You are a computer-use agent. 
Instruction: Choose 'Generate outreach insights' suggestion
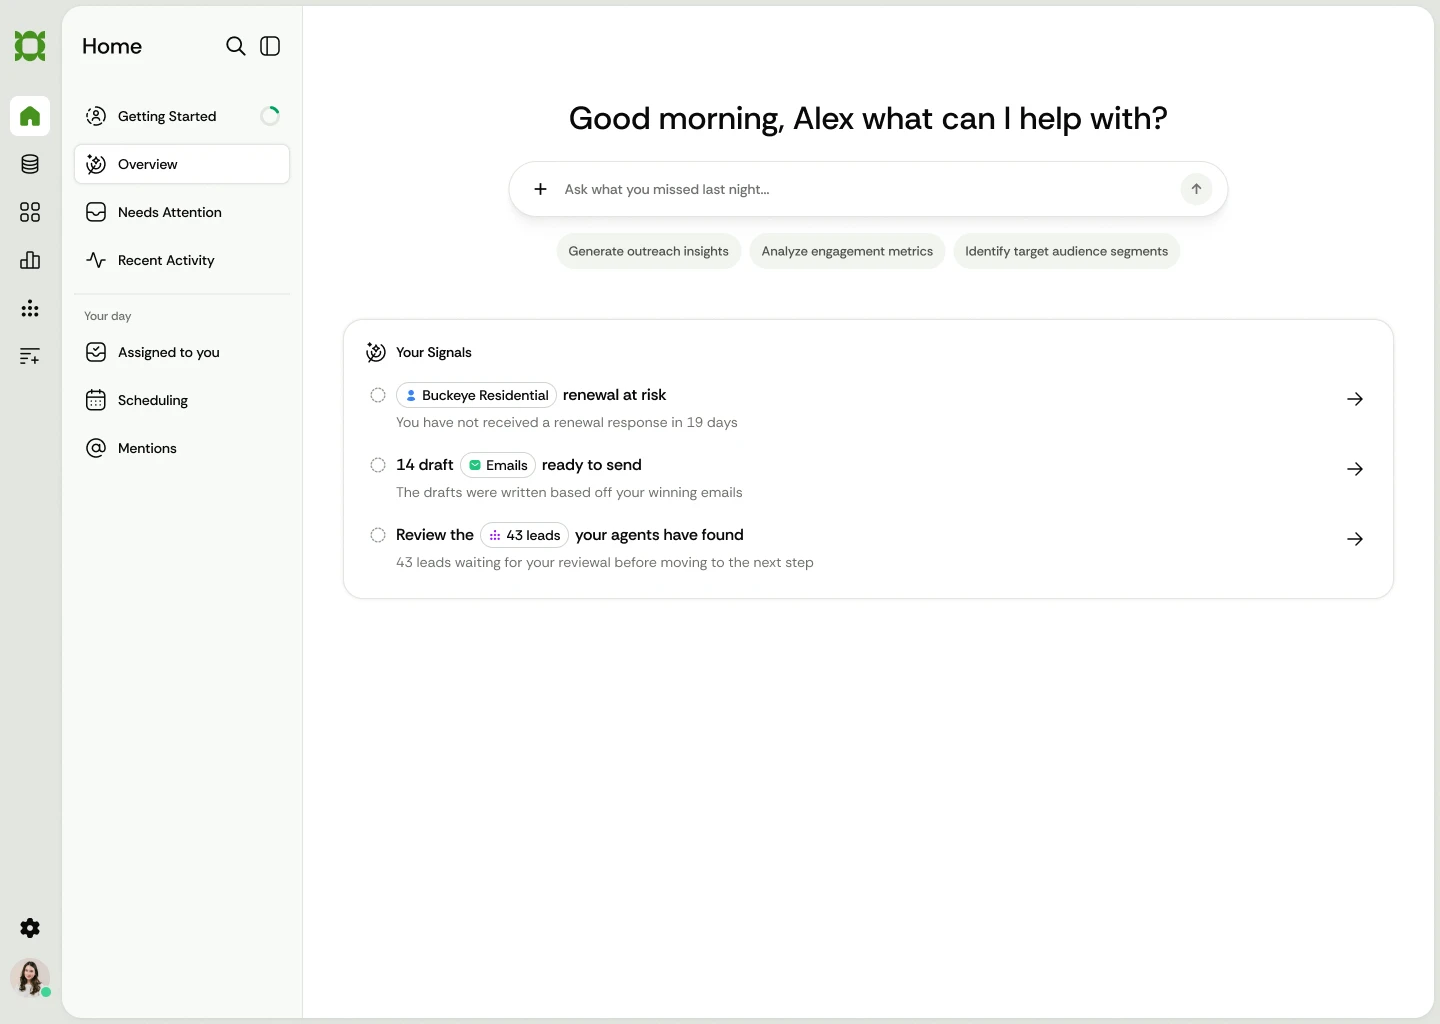coord(648,251)
